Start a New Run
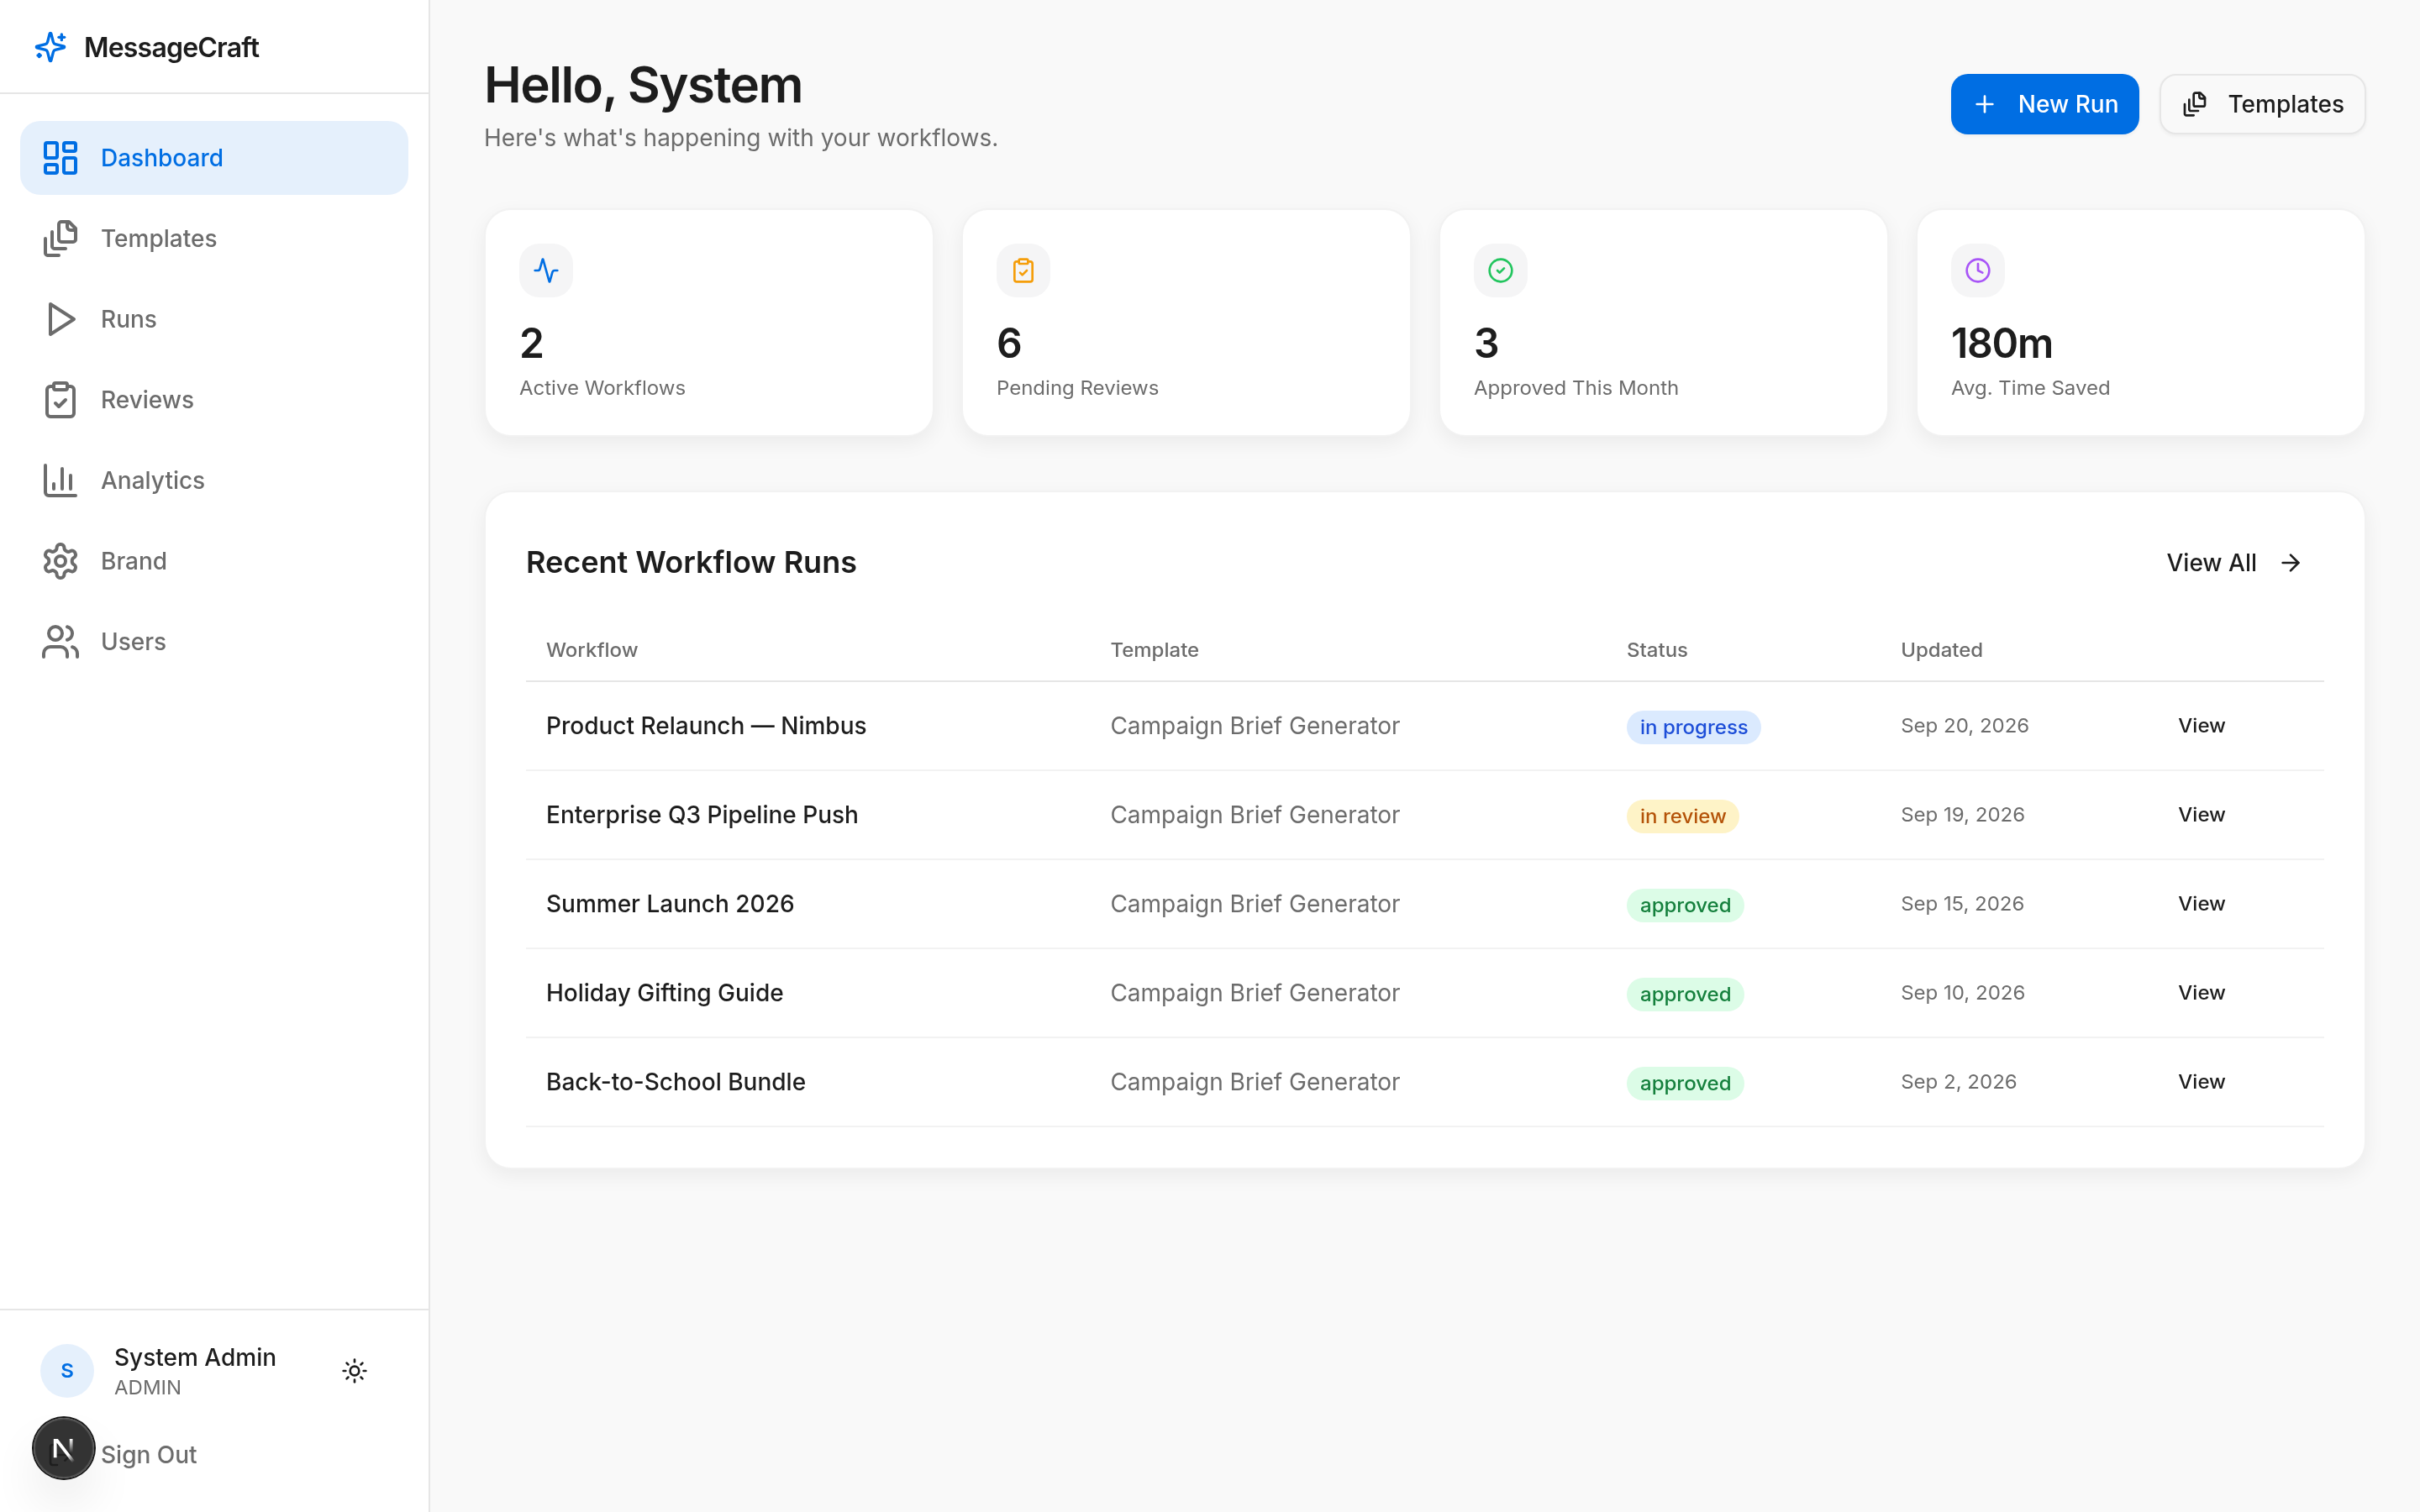Screen dimensions: 2420x1512 tap(2044, 104)
